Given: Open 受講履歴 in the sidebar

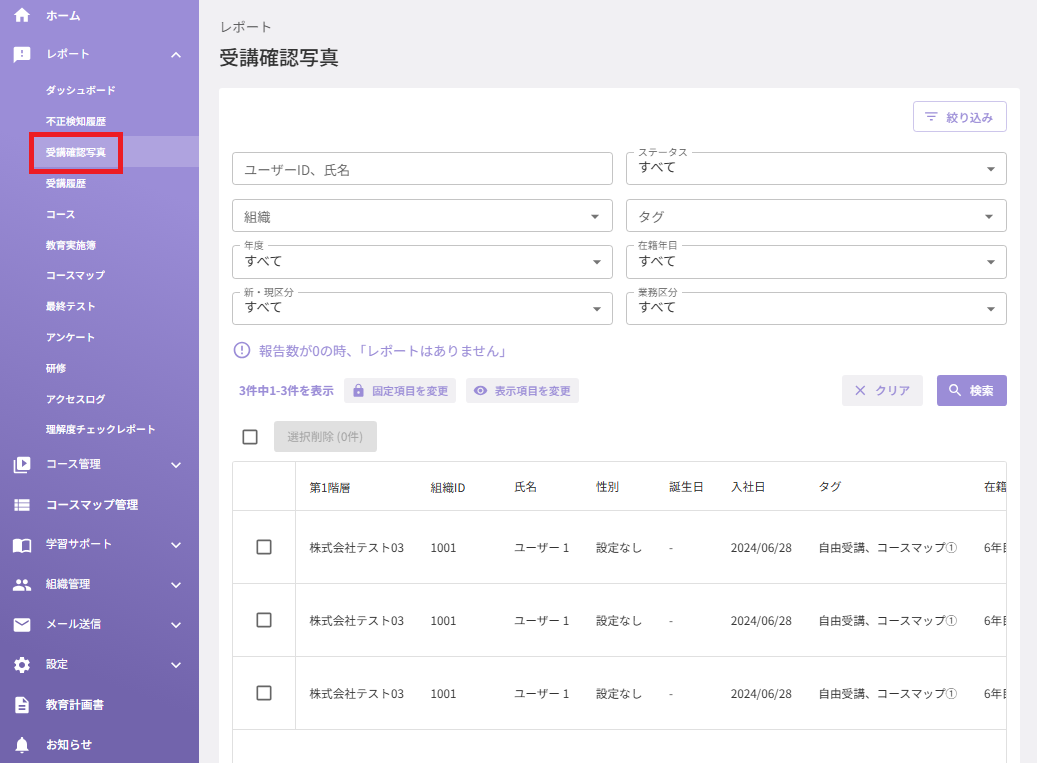Looking at the screenshot, I should [x=66, y=184].
